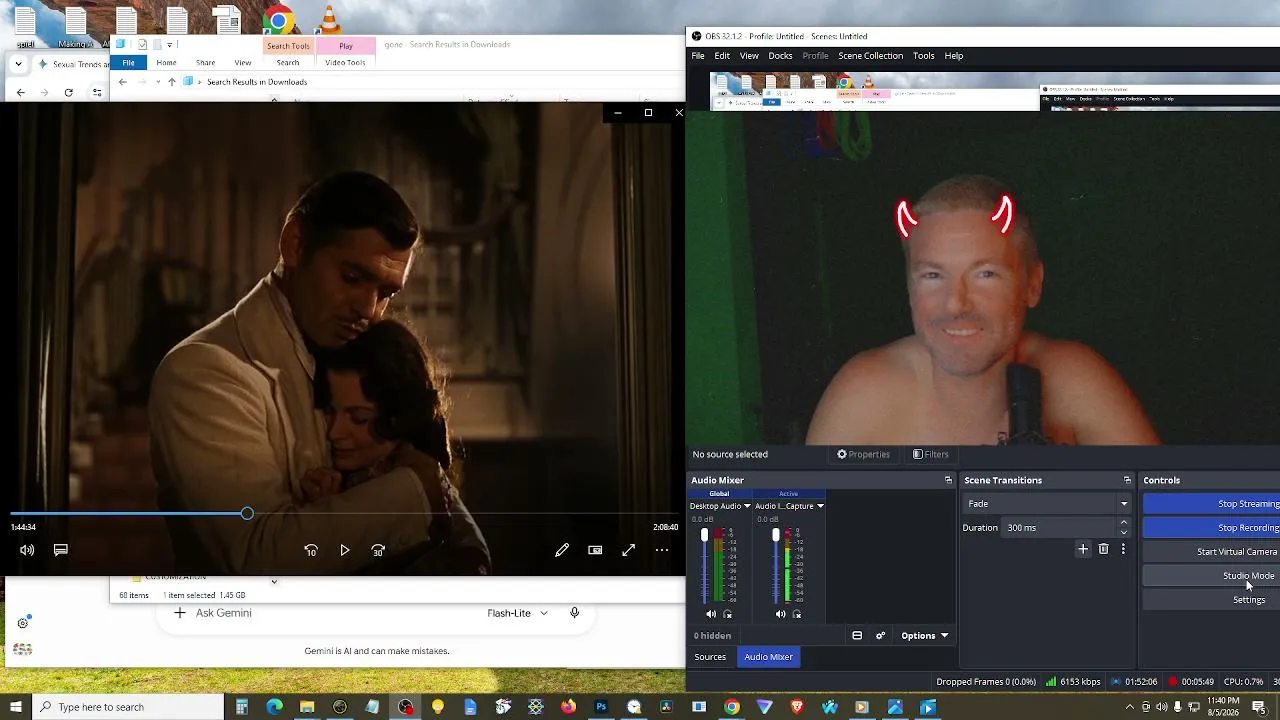Open source Properties button in OBS
Image resolution: width=1280 pixels, height=720 pixels.
[x=863, y=454]
